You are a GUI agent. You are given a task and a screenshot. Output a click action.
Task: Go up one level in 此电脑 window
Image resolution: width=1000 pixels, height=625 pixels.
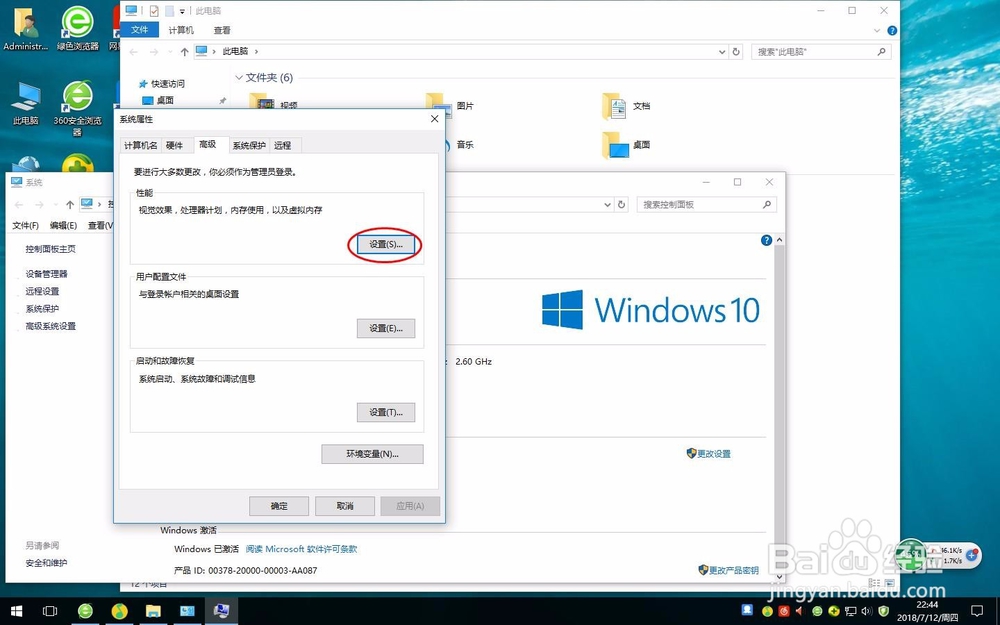[184, 52]
